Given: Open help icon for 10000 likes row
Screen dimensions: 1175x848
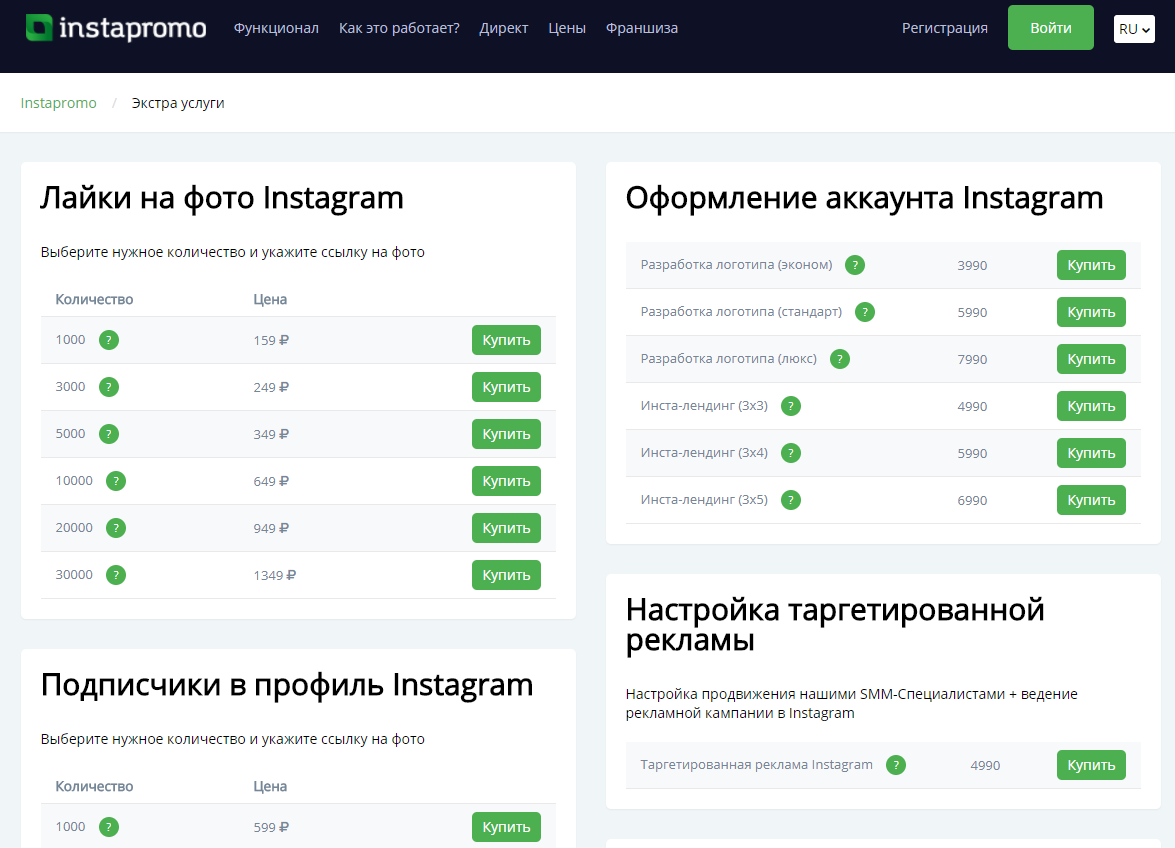Looking at the screenshot, I should (x=115, y=481).
